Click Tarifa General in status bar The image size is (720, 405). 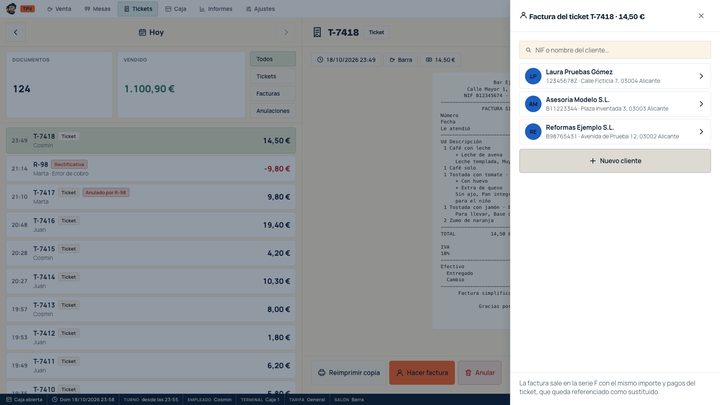(307, 399)
